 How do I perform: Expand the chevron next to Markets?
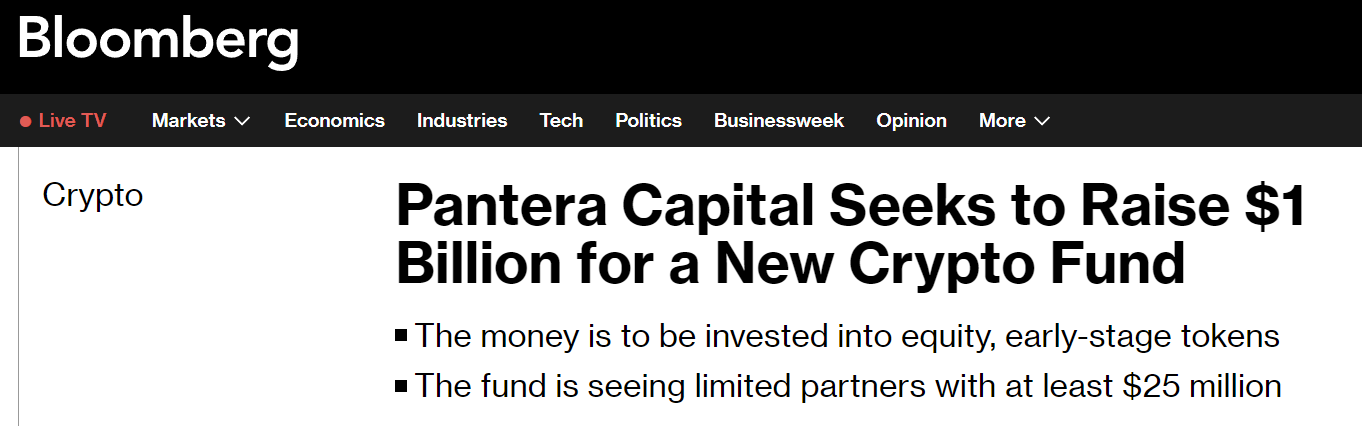coord(242,122)
